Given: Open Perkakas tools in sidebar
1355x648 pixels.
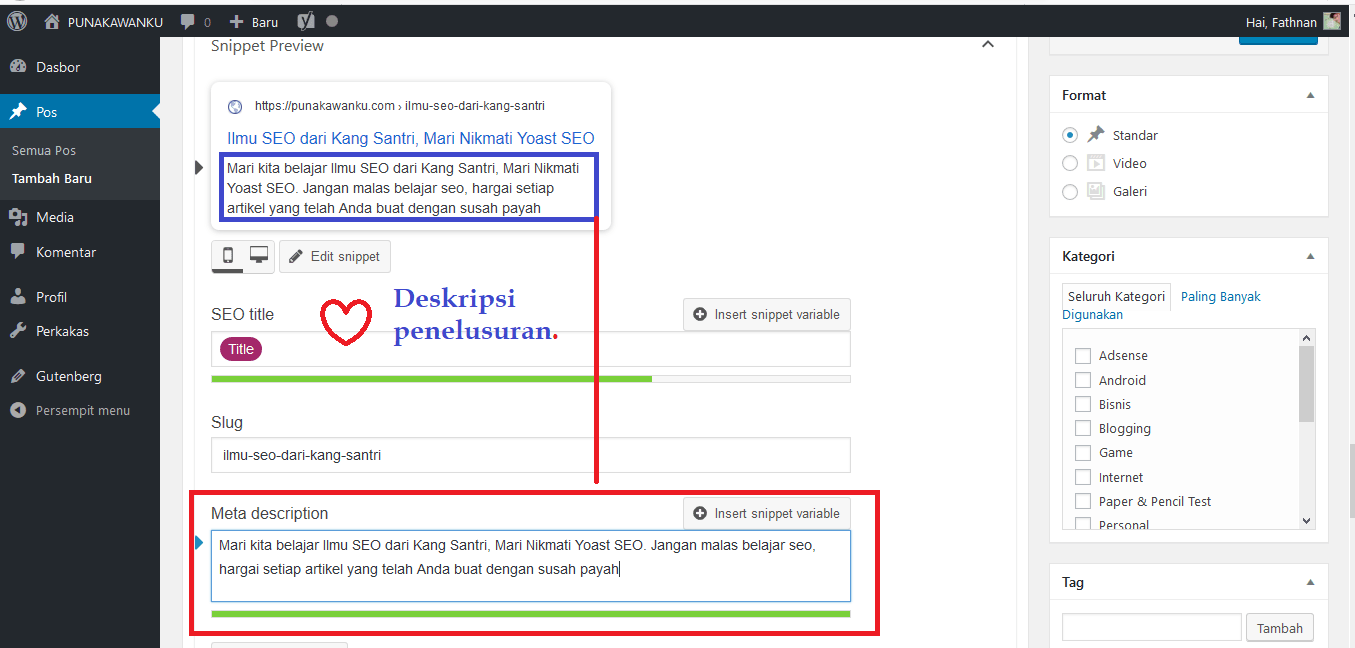Looking at the screenshot, I should coord(62,331).
